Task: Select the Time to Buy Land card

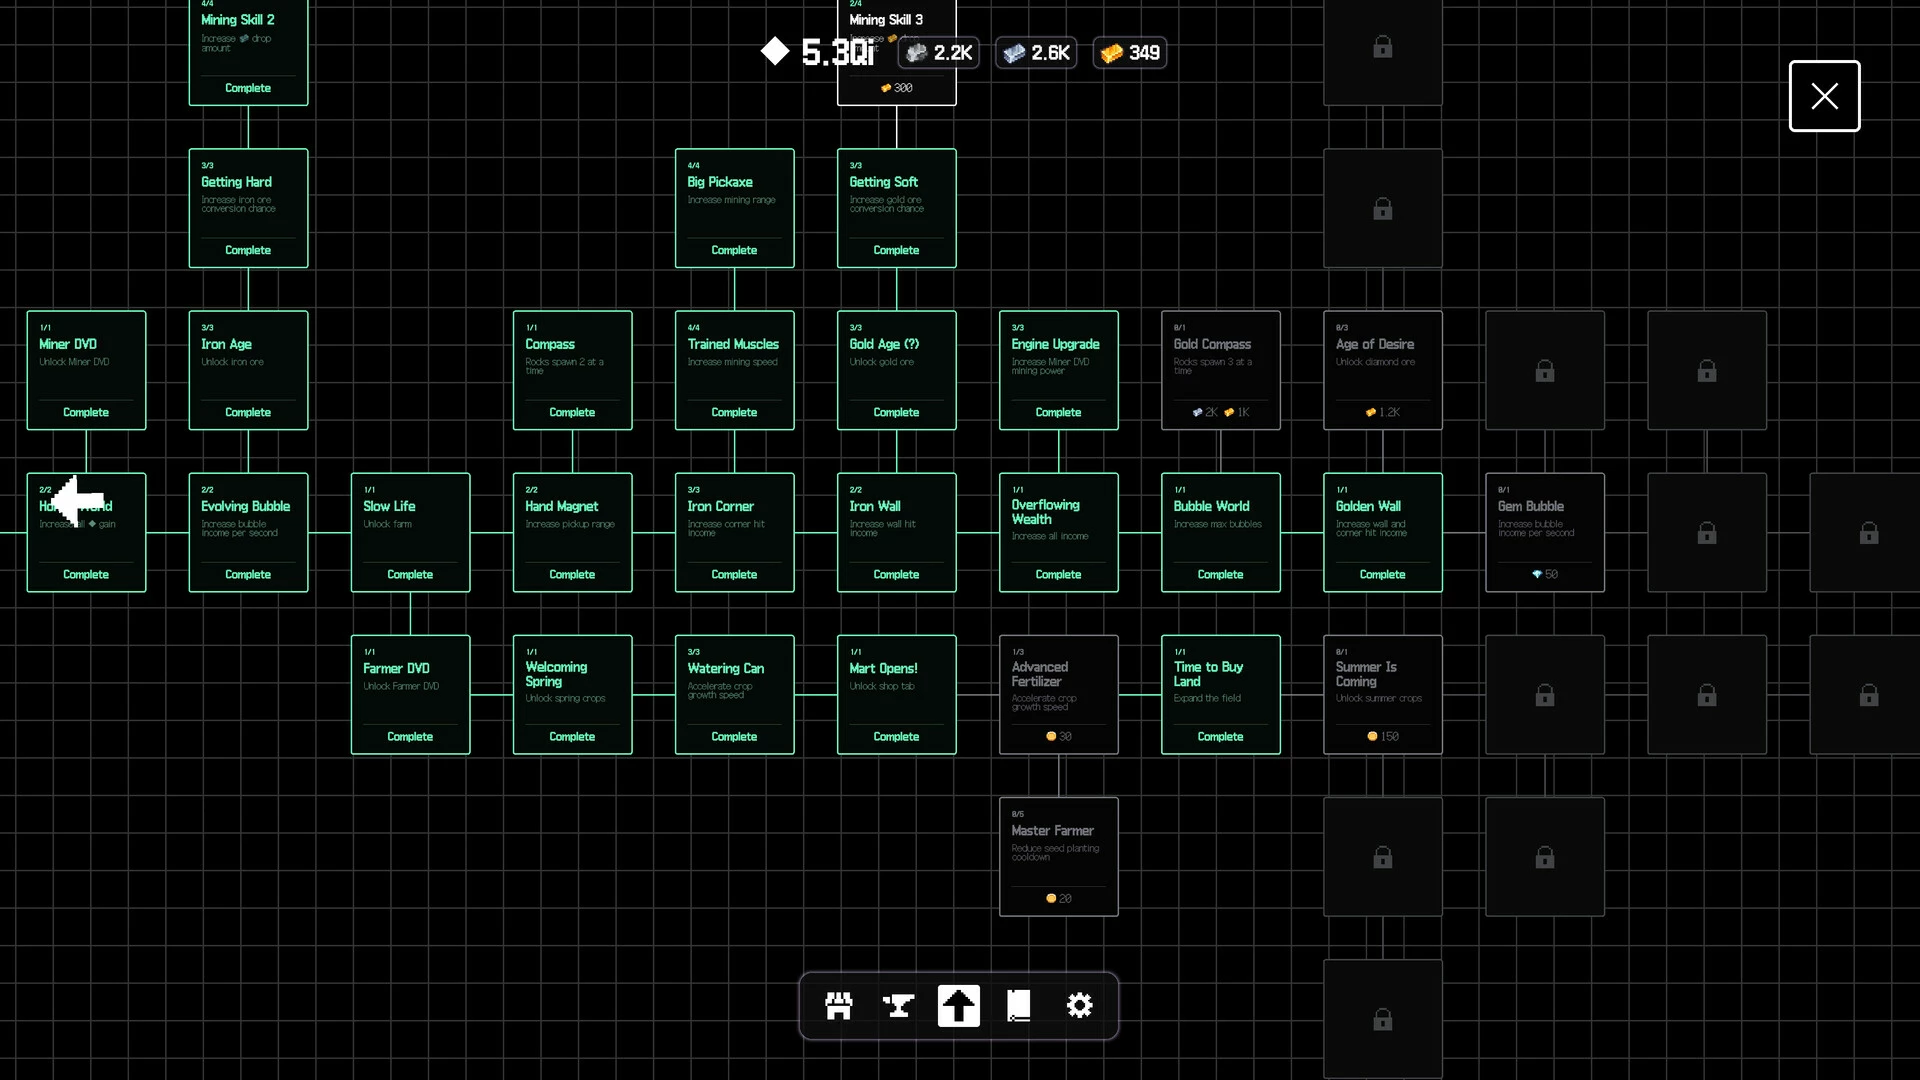Action: (1220, 694)
